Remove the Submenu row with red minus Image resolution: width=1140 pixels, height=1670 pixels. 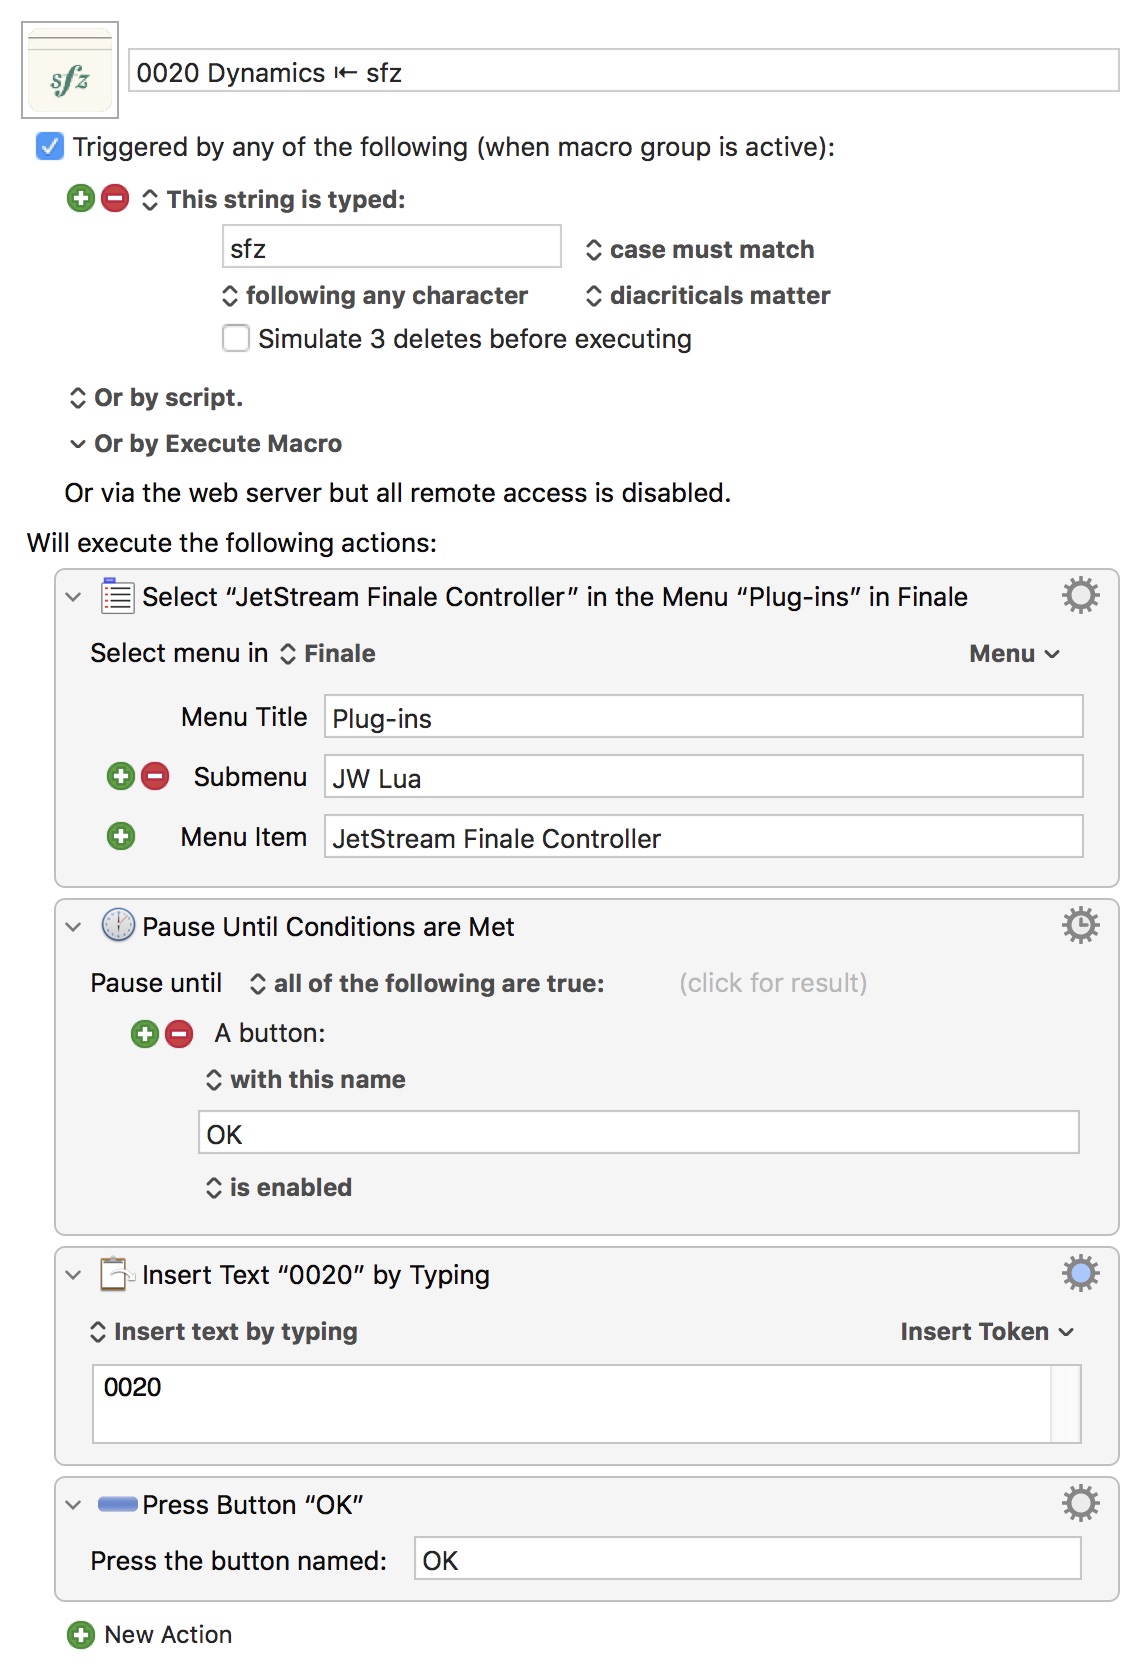pos(155,776)
